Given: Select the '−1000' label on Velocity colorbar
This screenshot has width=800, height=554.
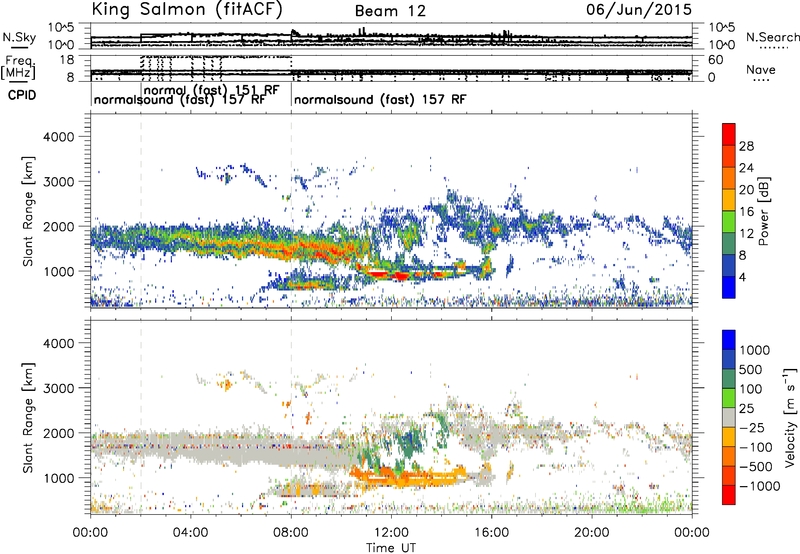Looking at the screenshot, I should 760,486.
